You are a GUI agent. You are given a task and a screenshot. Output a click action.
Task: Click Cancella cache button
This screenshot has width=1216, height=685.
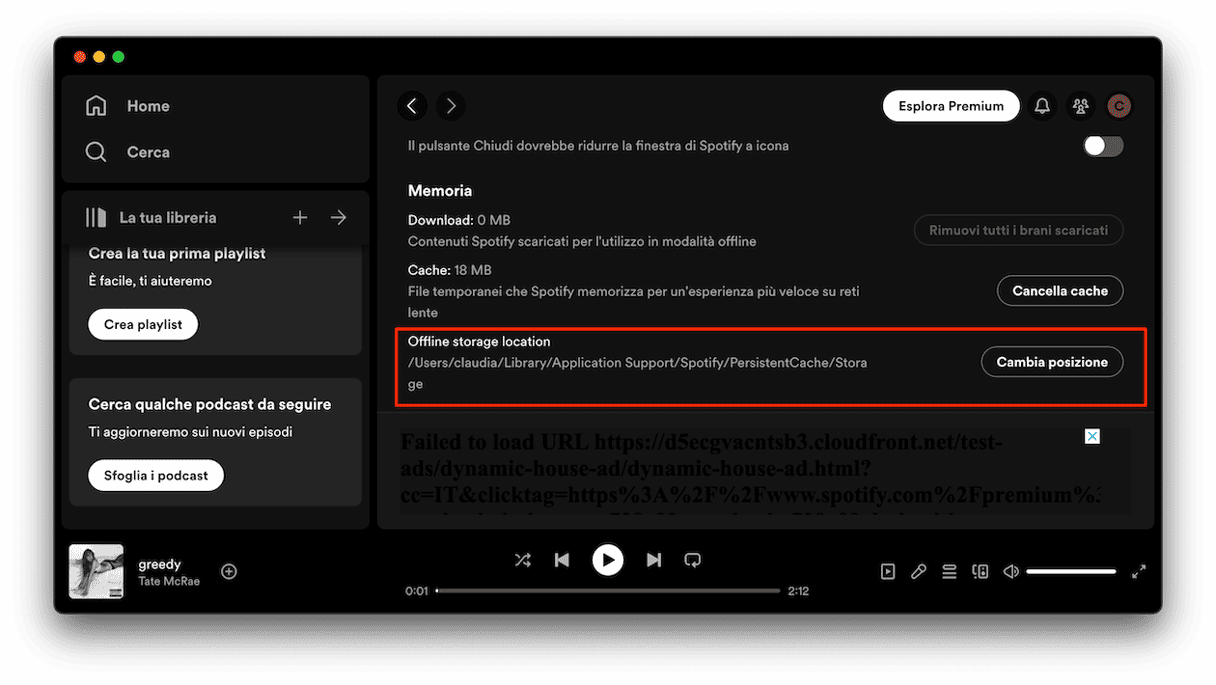point(1060,291)
